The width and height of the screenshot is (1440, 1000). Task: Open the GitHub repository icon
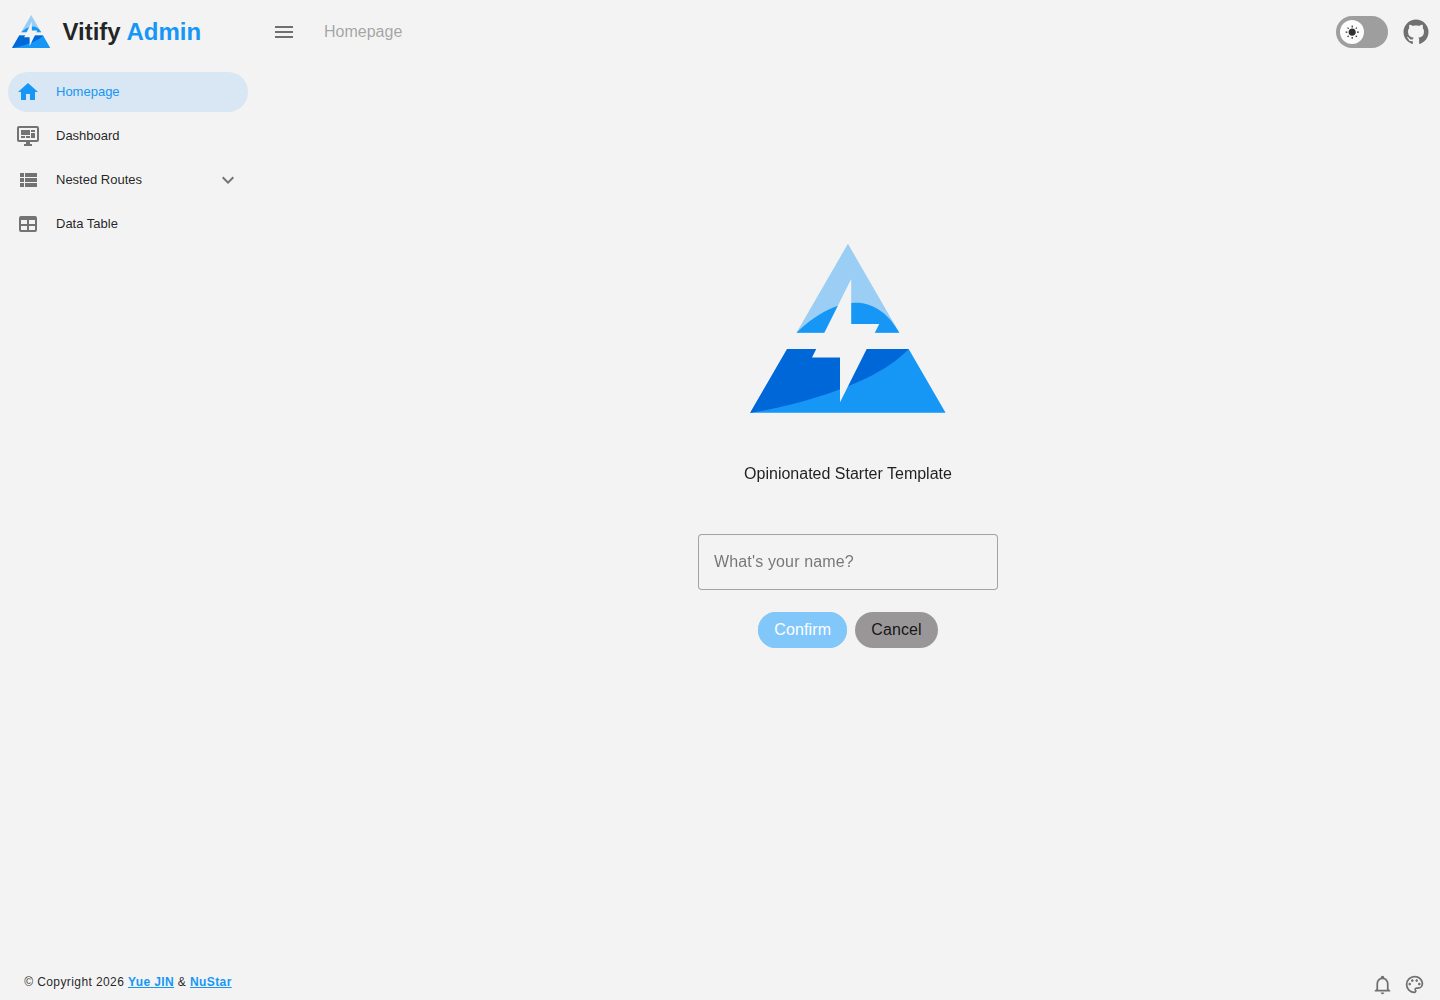pos(1416,32)
